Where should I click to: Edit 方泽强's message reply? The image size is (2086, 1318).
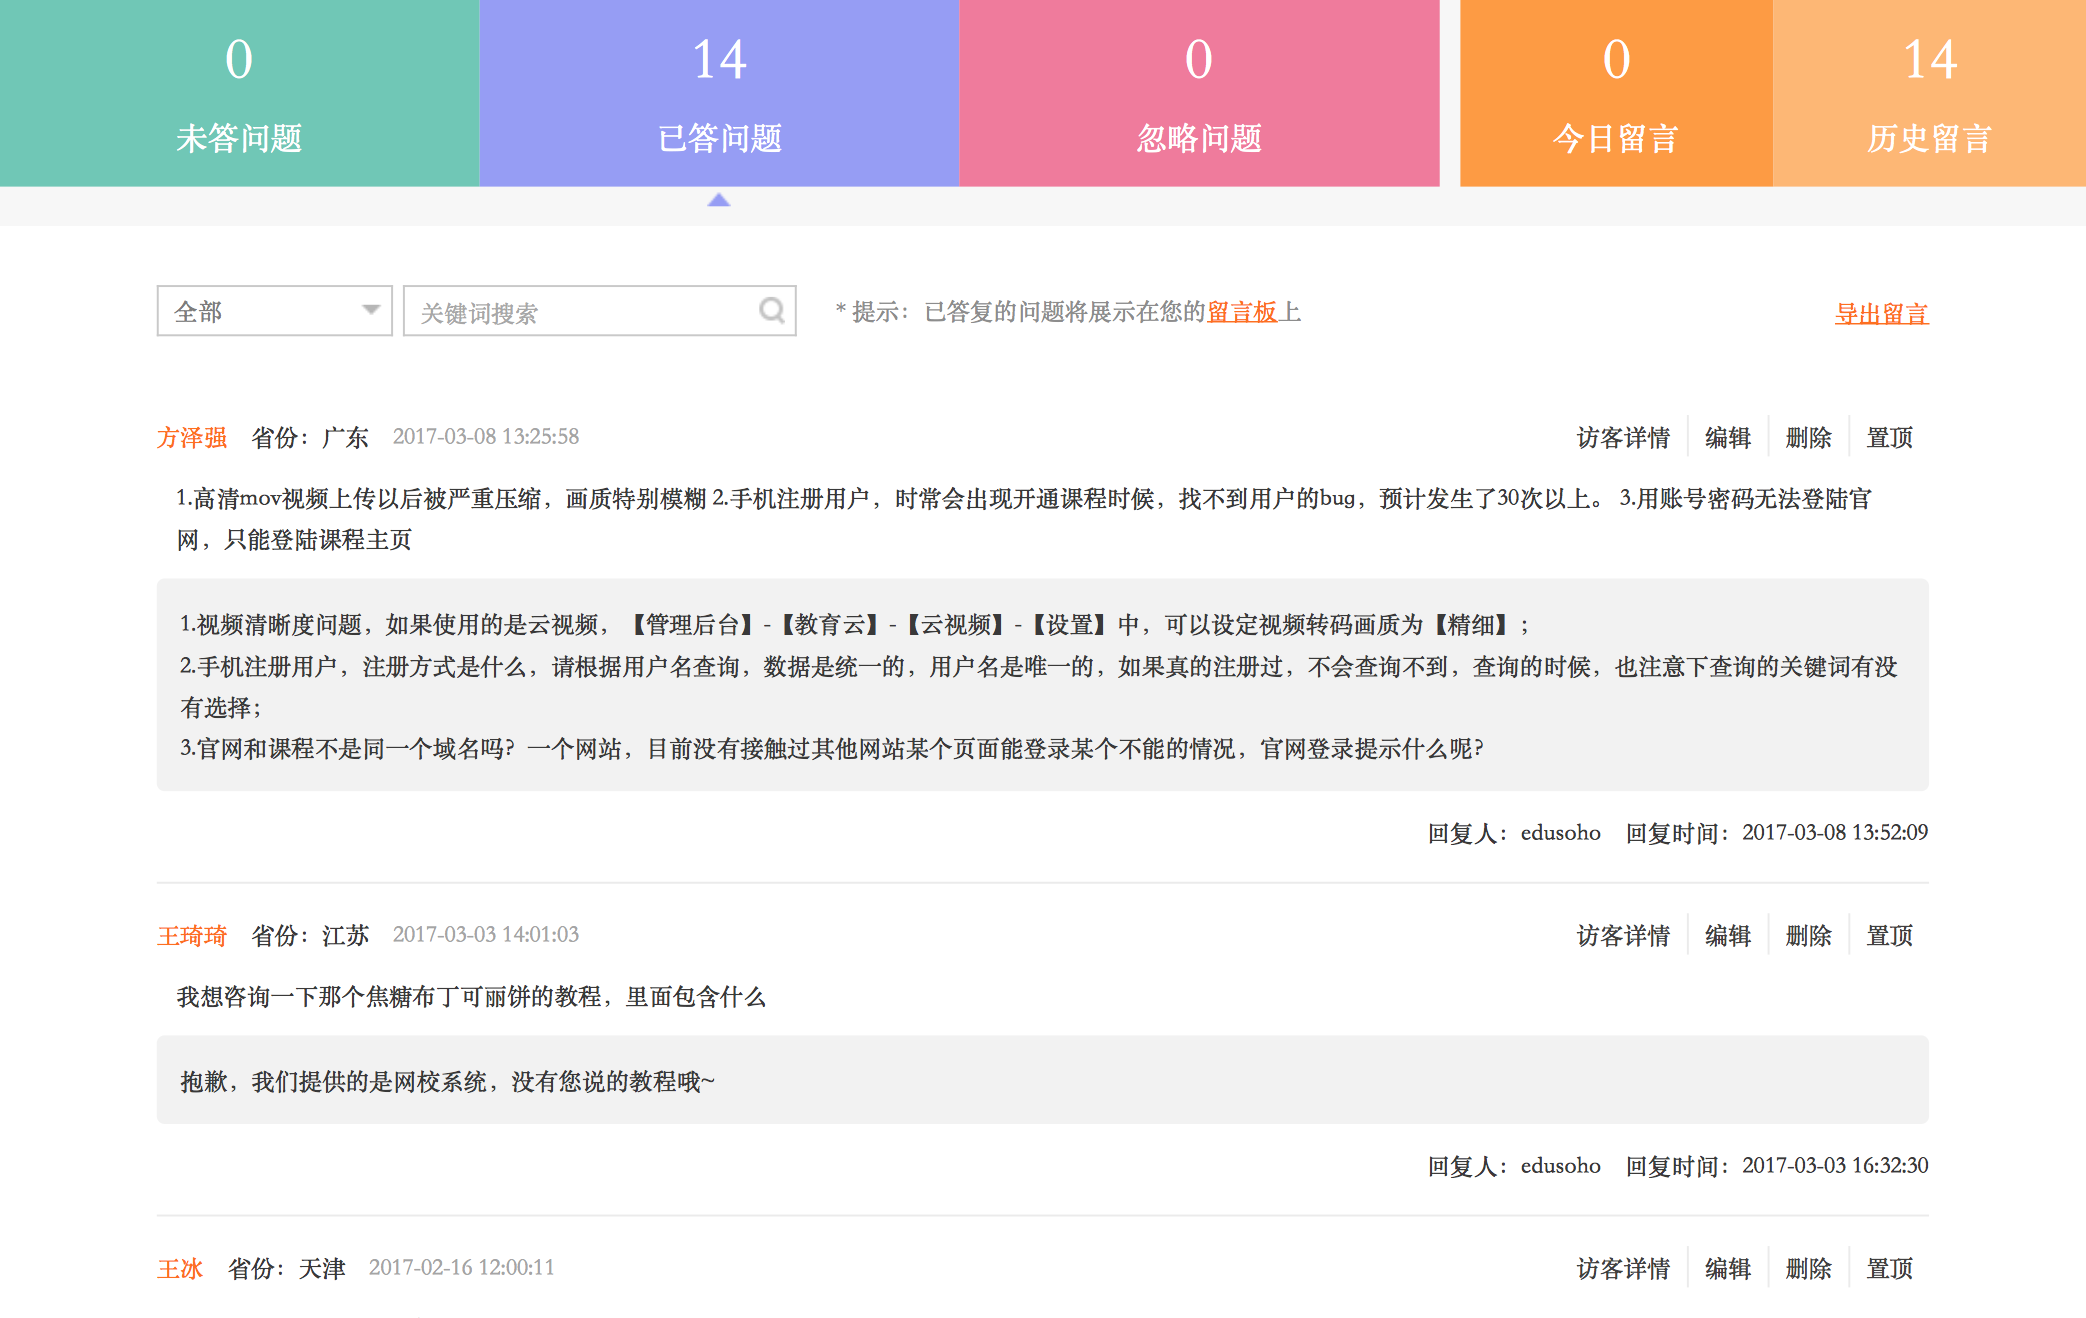[1727, 437]
